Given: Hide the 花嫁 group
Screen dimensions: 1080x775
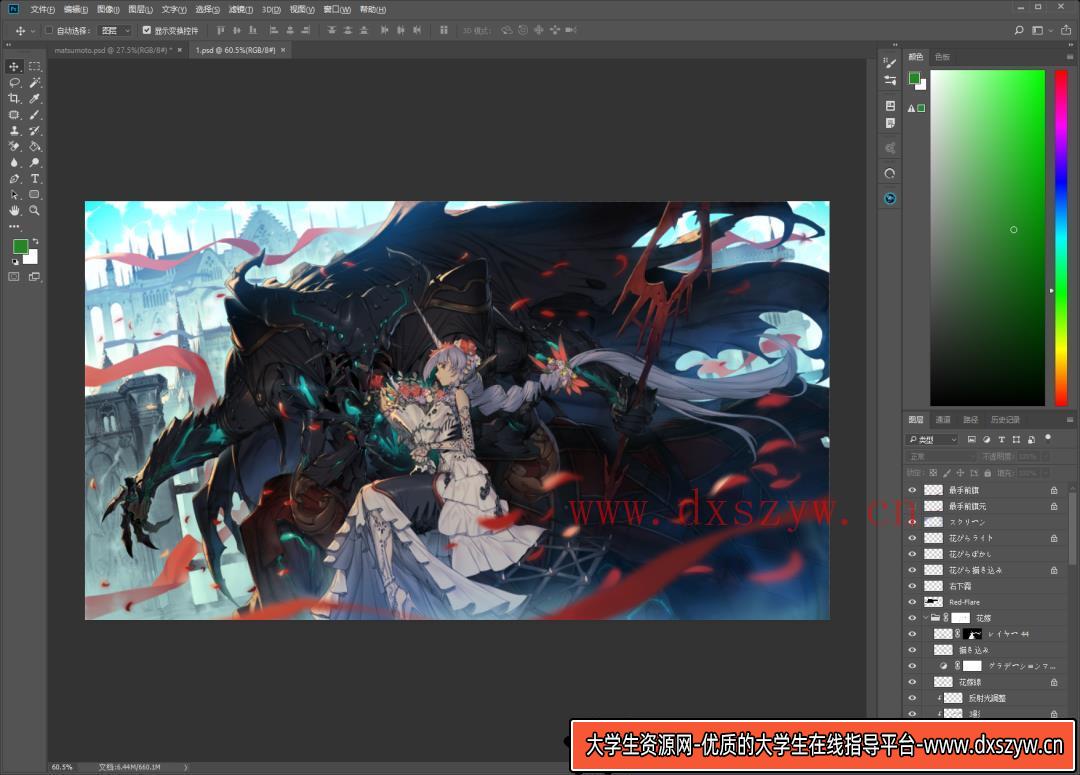Looking at the screenshot, I should pyautogui.click(x=912, y=618).
